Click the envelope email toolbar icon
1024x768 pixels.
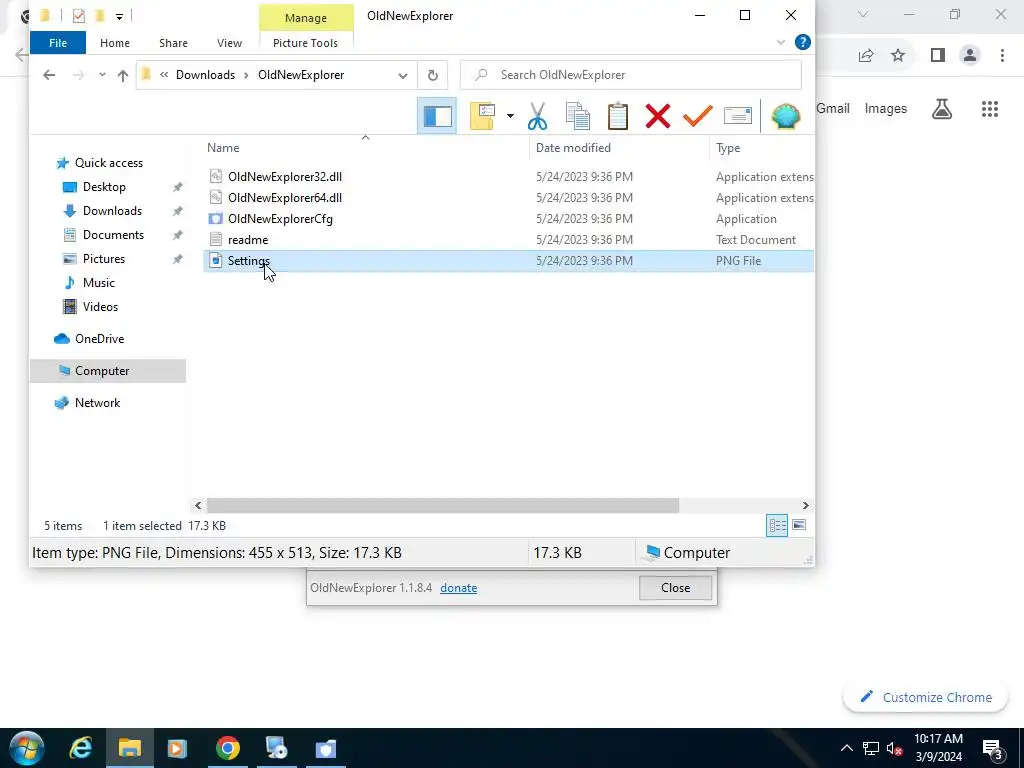[x=738, y=116]
